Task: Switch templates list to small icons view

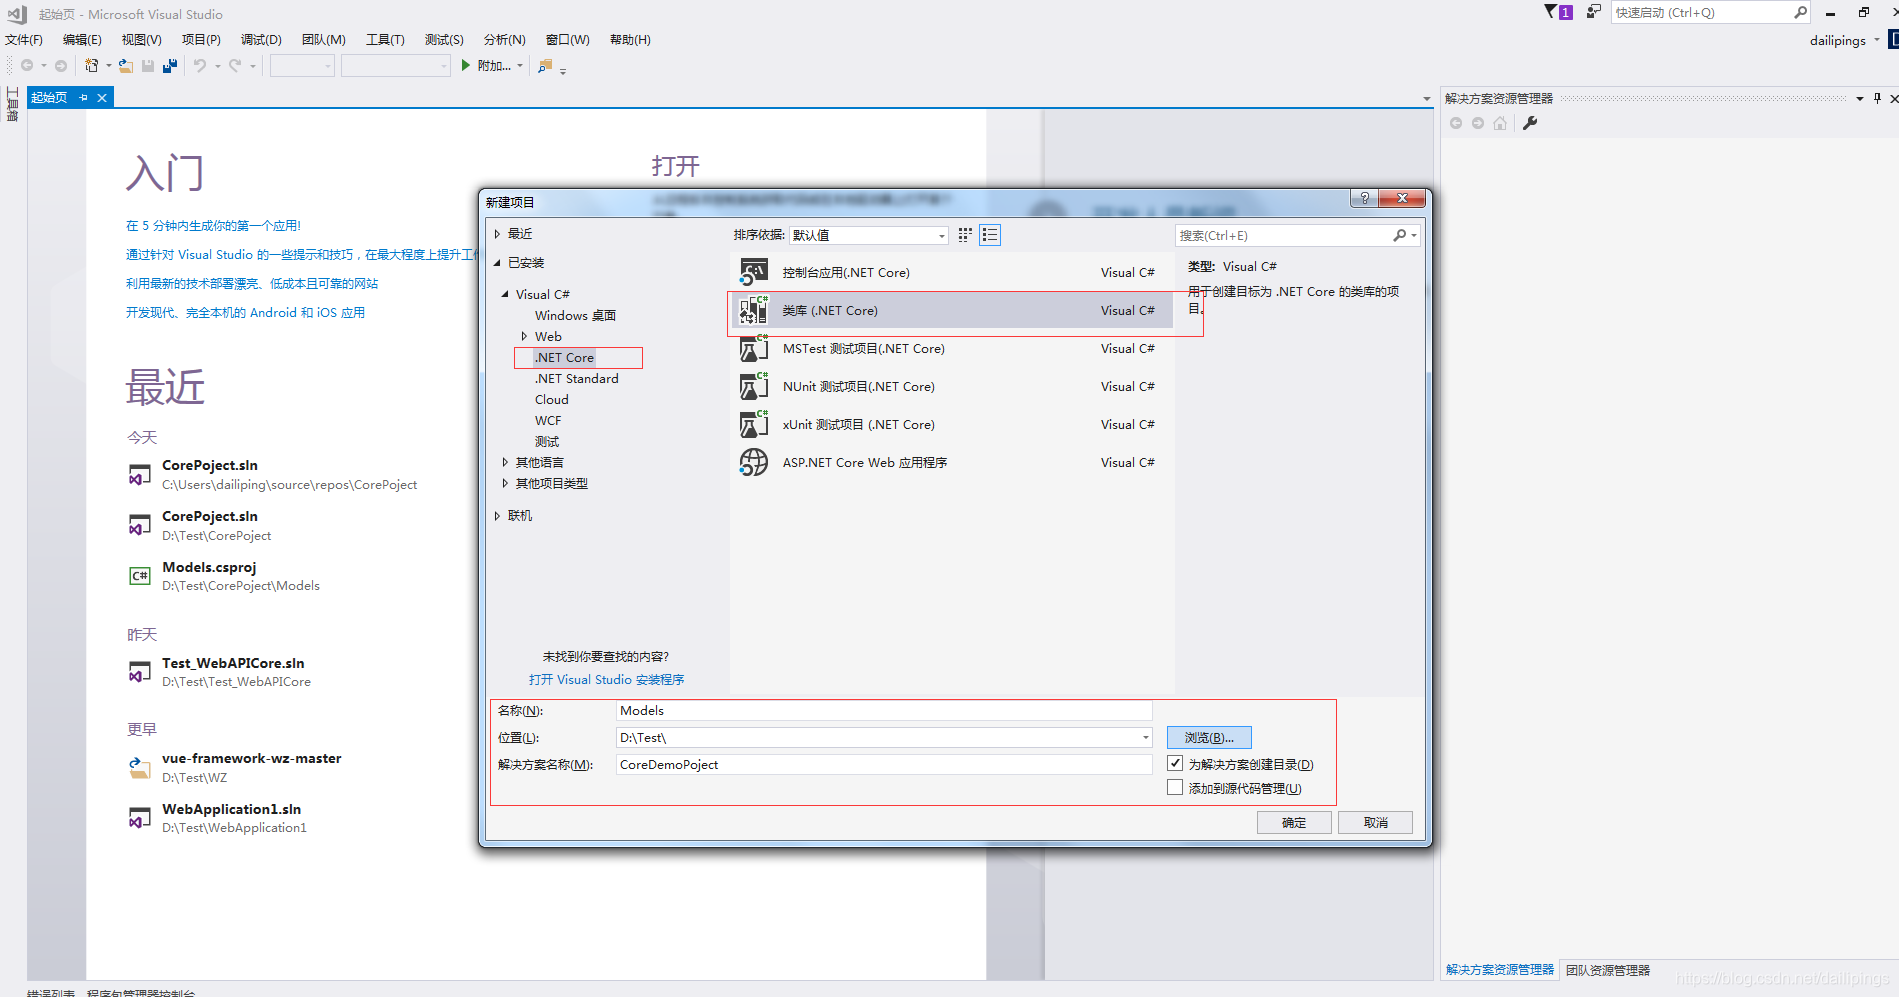Action: click(x=965, y=235)
